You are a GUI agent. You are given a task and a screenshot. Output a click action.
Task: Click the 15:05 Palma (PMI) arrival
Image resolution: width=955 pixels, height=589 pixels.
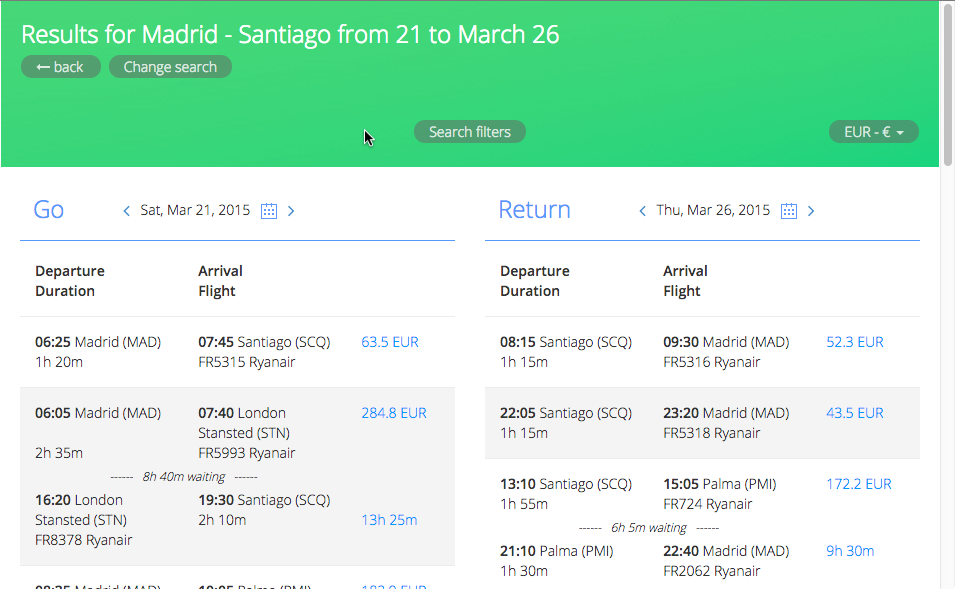[720, 484]
